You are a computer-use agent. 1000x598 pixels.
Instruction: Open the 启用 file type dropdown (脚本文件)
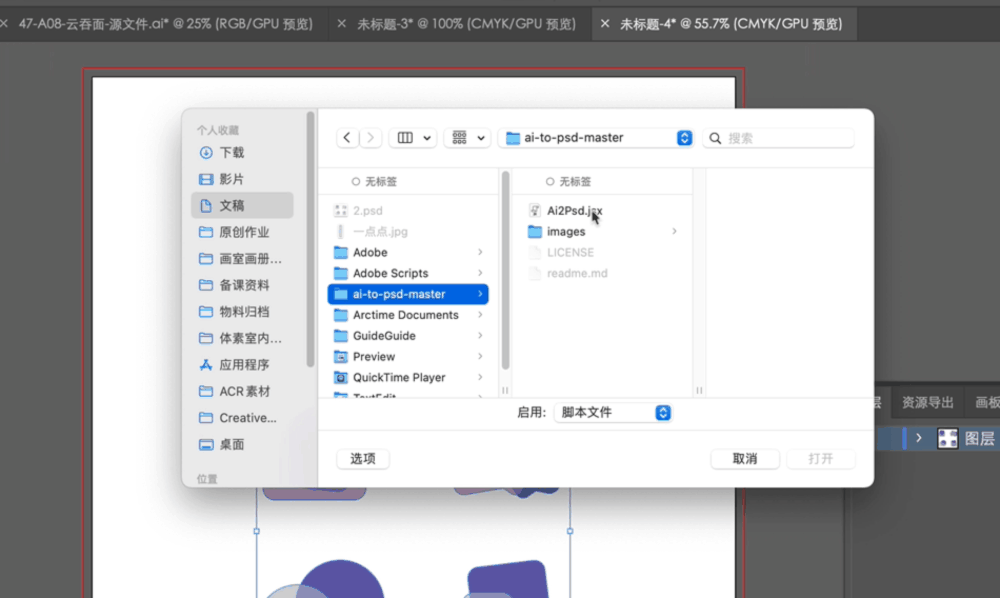click(613, 412)
